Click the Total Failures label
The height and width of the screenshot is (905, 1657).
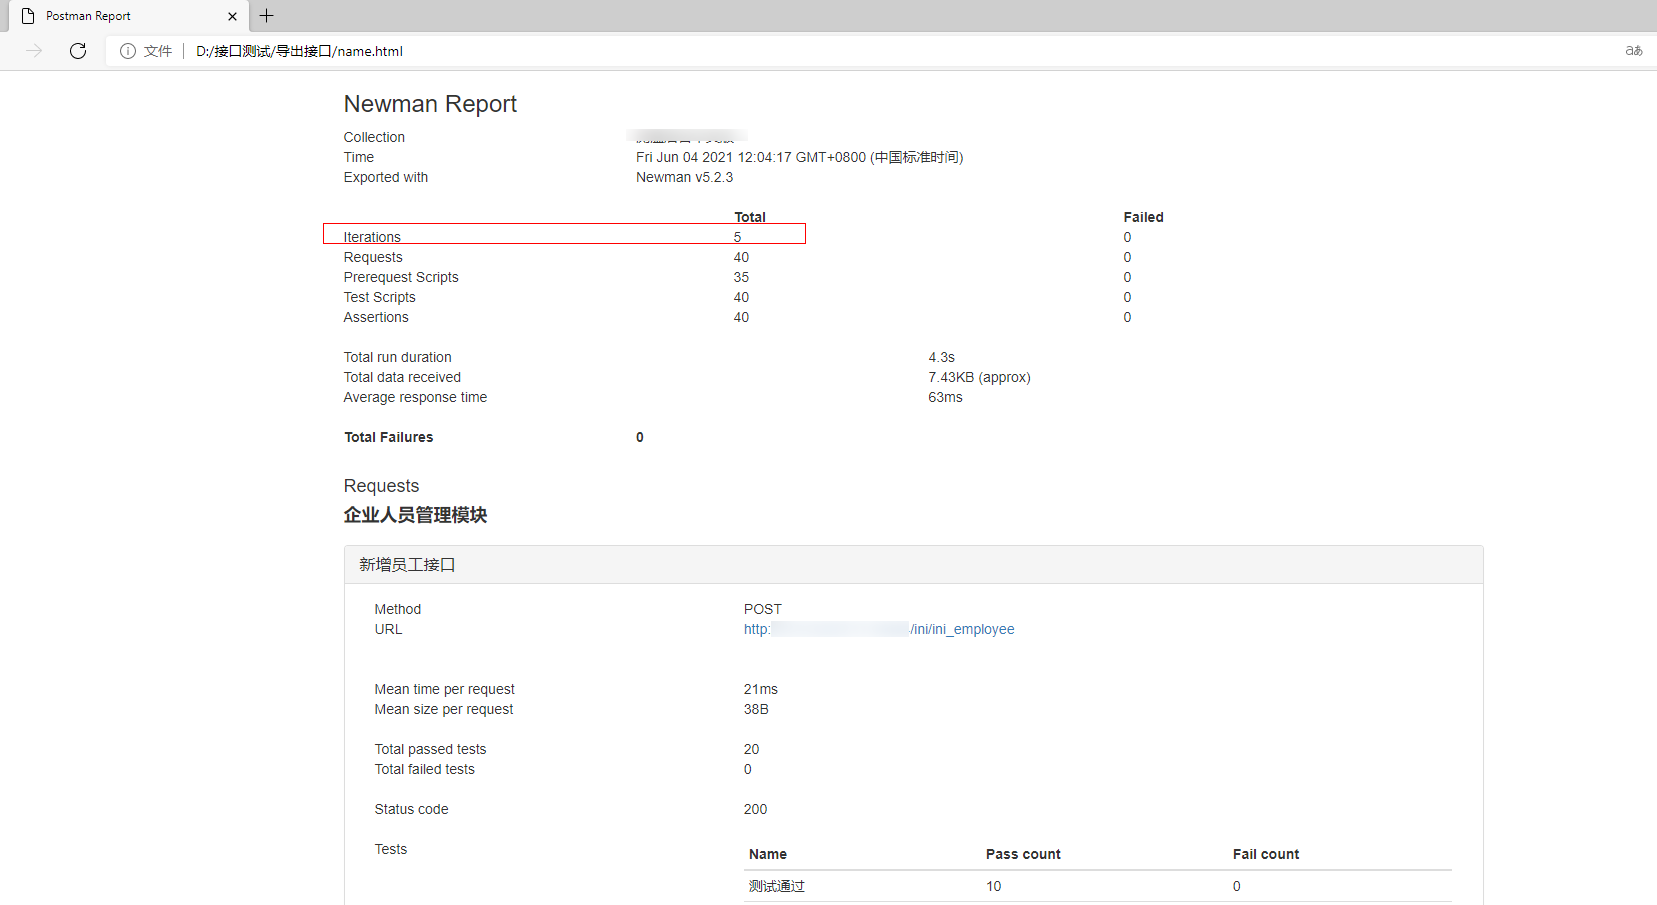coord(389,437)
